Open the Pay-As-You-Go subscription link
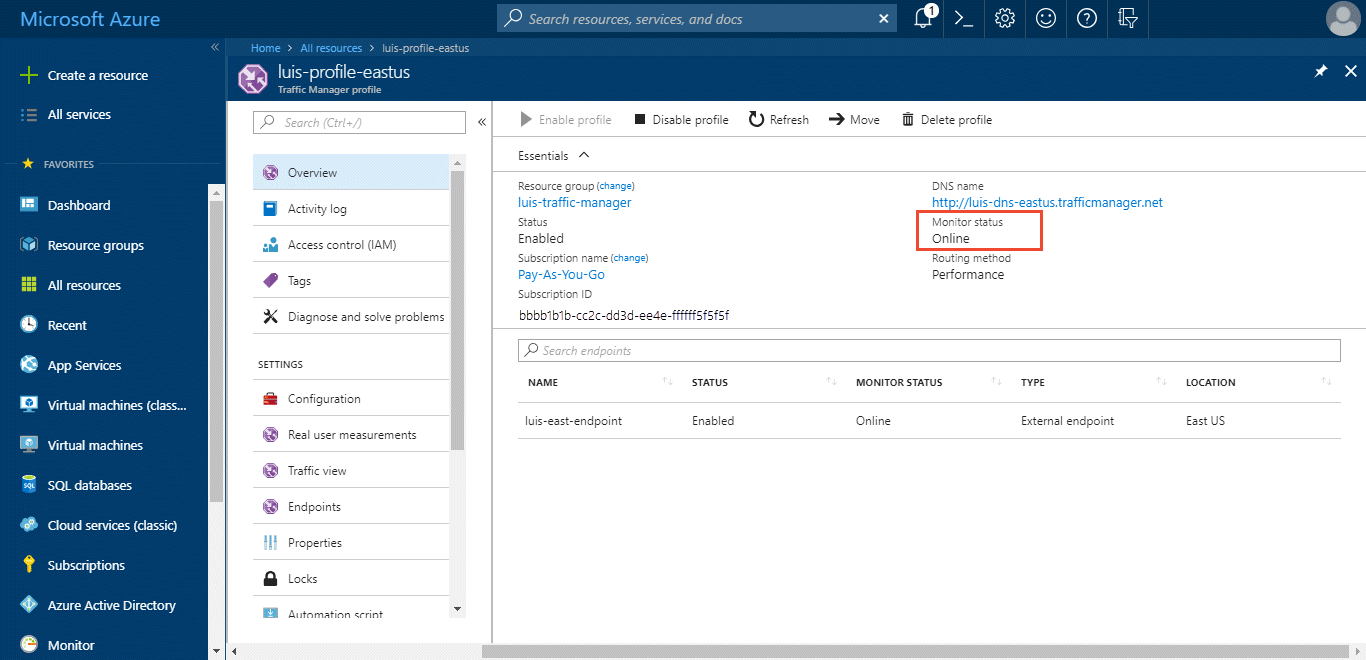Screen dimensions: 1366x660 pos(561,274)
